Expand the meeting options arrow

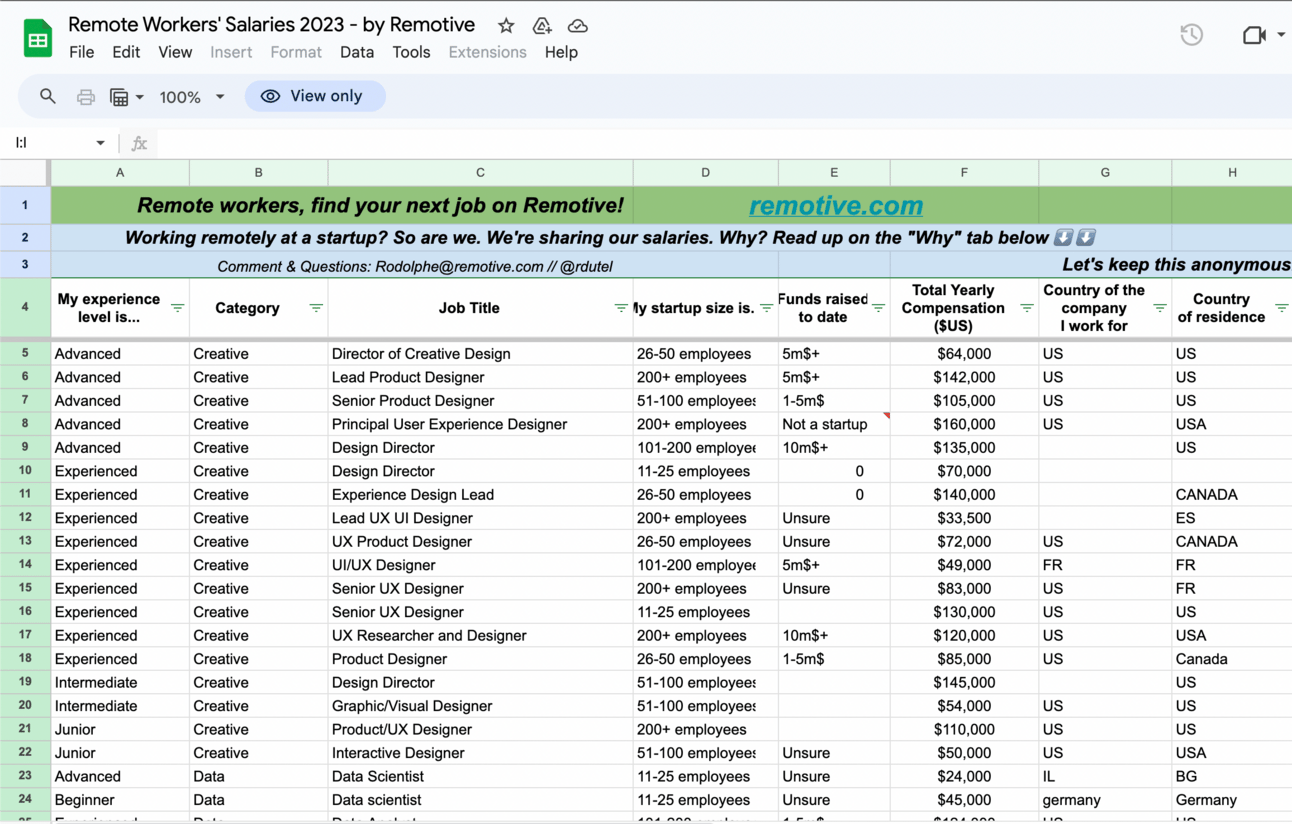(1281, 35)
